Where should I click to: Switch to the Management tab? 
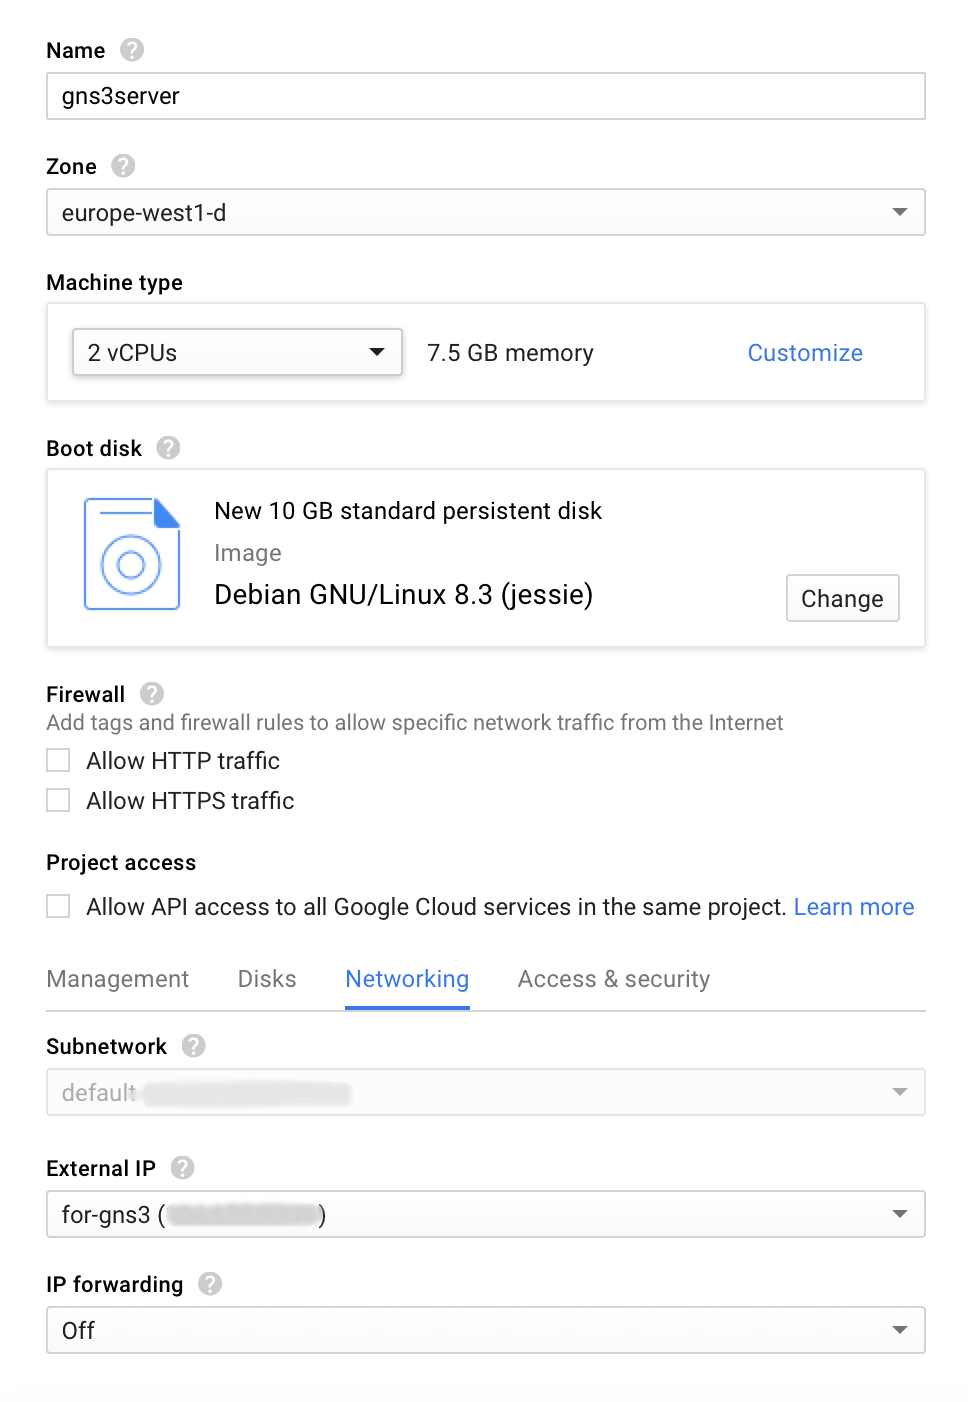(118, 979)
